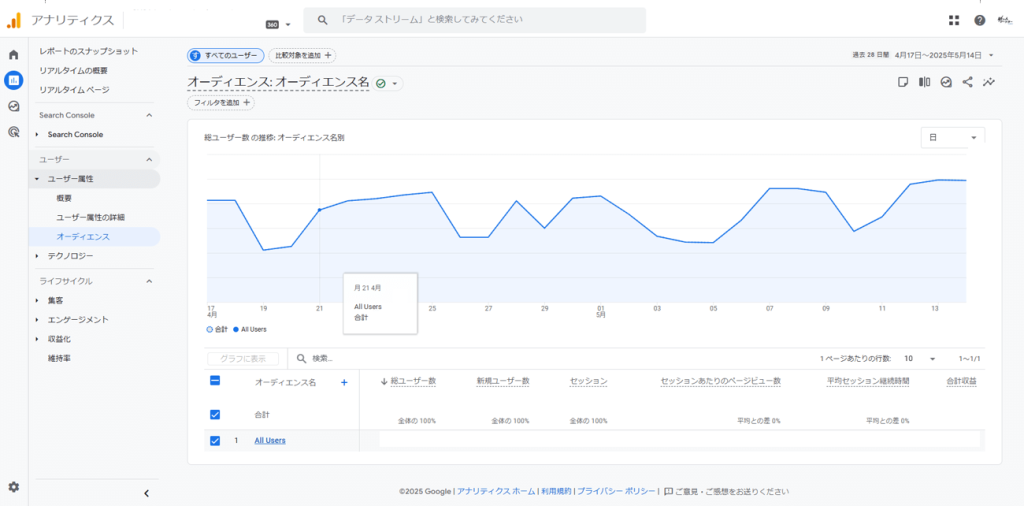This screenshot has height=506, width=1024.
Task: Select オーディエンス in sidebar
Action: coord(83,236)
